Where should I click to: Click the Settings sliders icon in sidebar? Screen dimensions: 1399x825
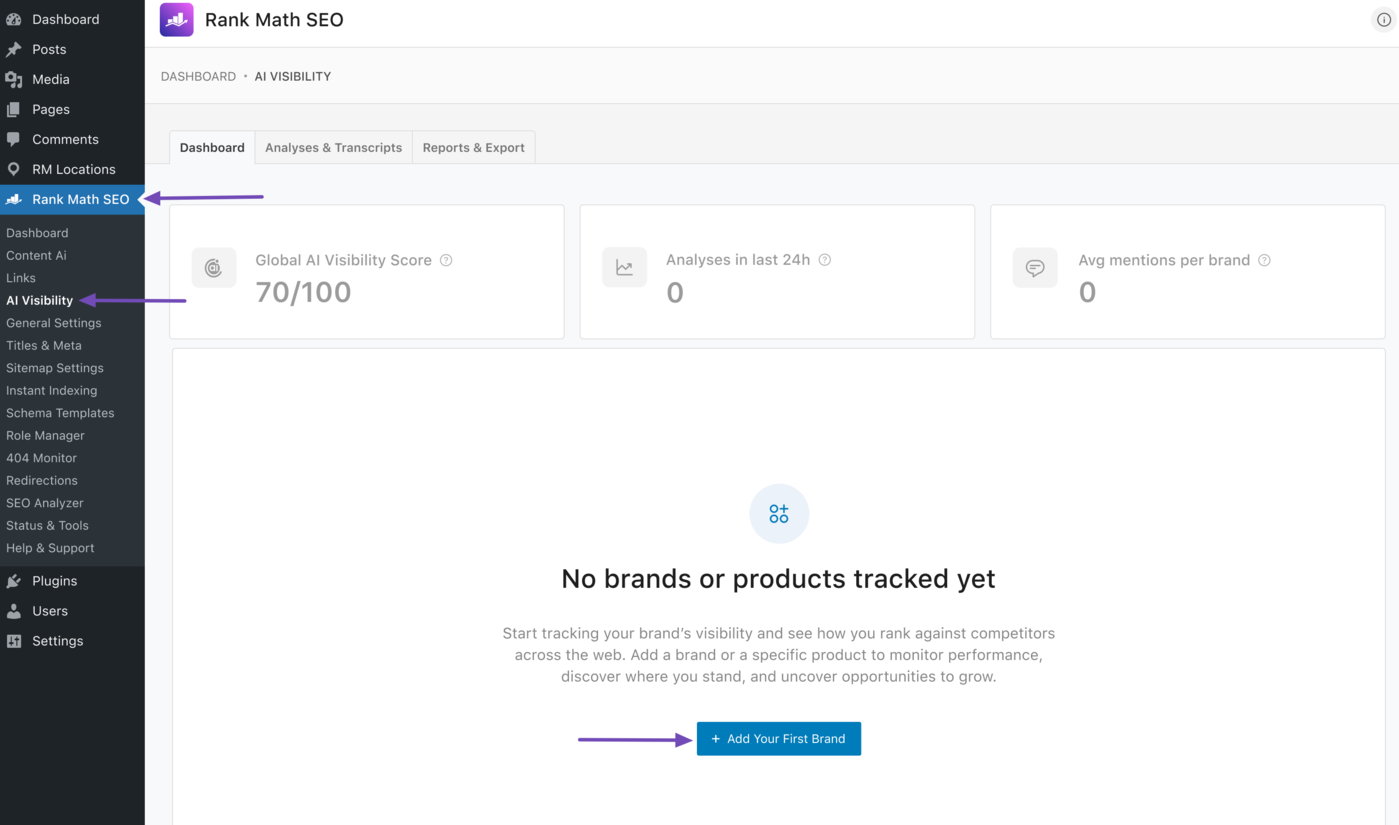pos(14,641)
